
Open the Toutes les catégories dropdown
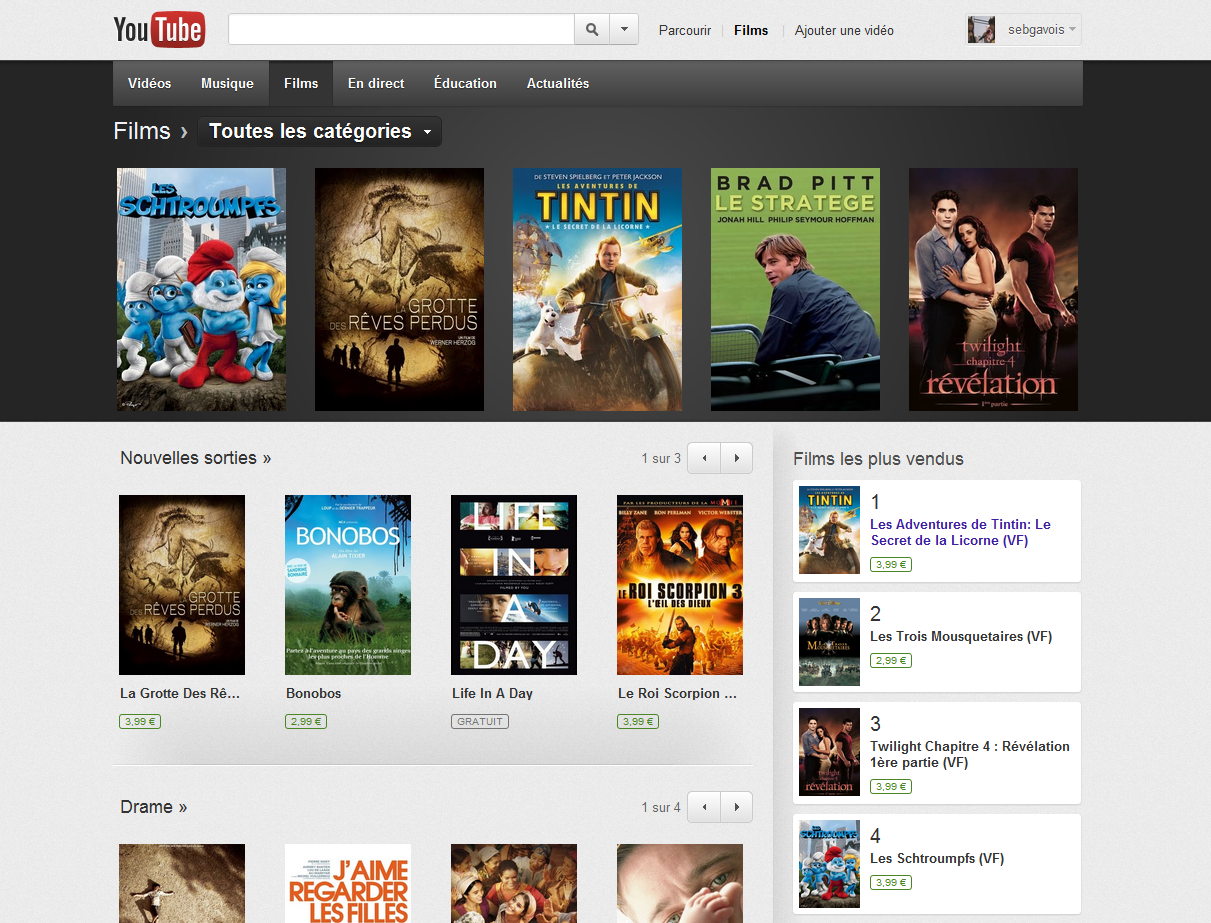coord(320,131)
